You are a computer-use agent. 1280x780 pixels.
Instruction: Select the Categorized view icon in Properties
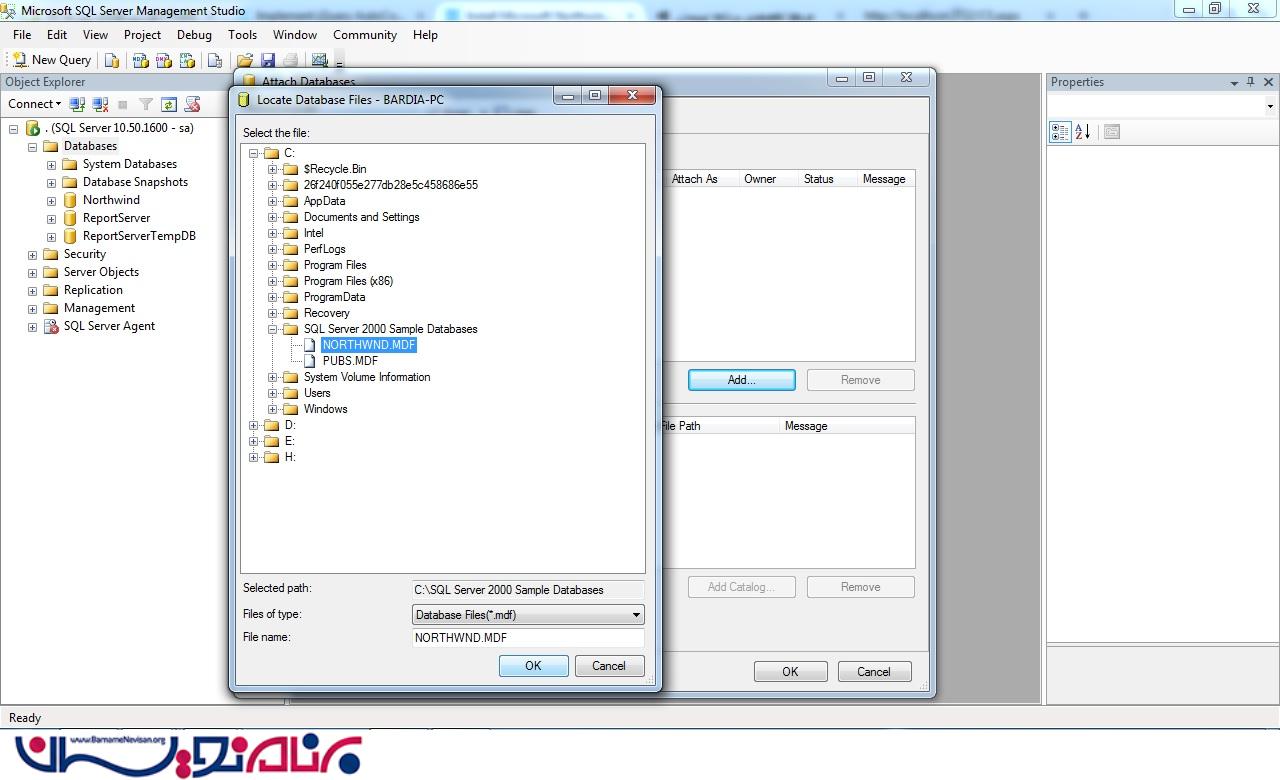pos(1060,132)
